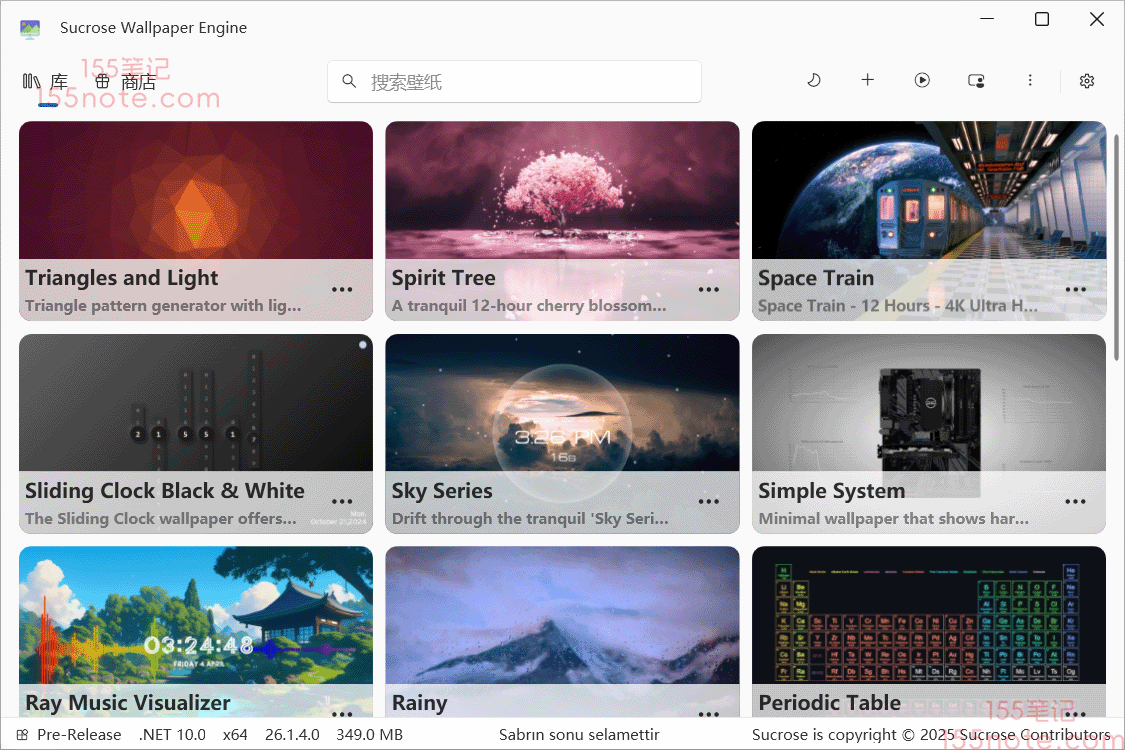
Task: Switch to the 商店 store tab
Action: pyautogui.click(x=126, y=82)
